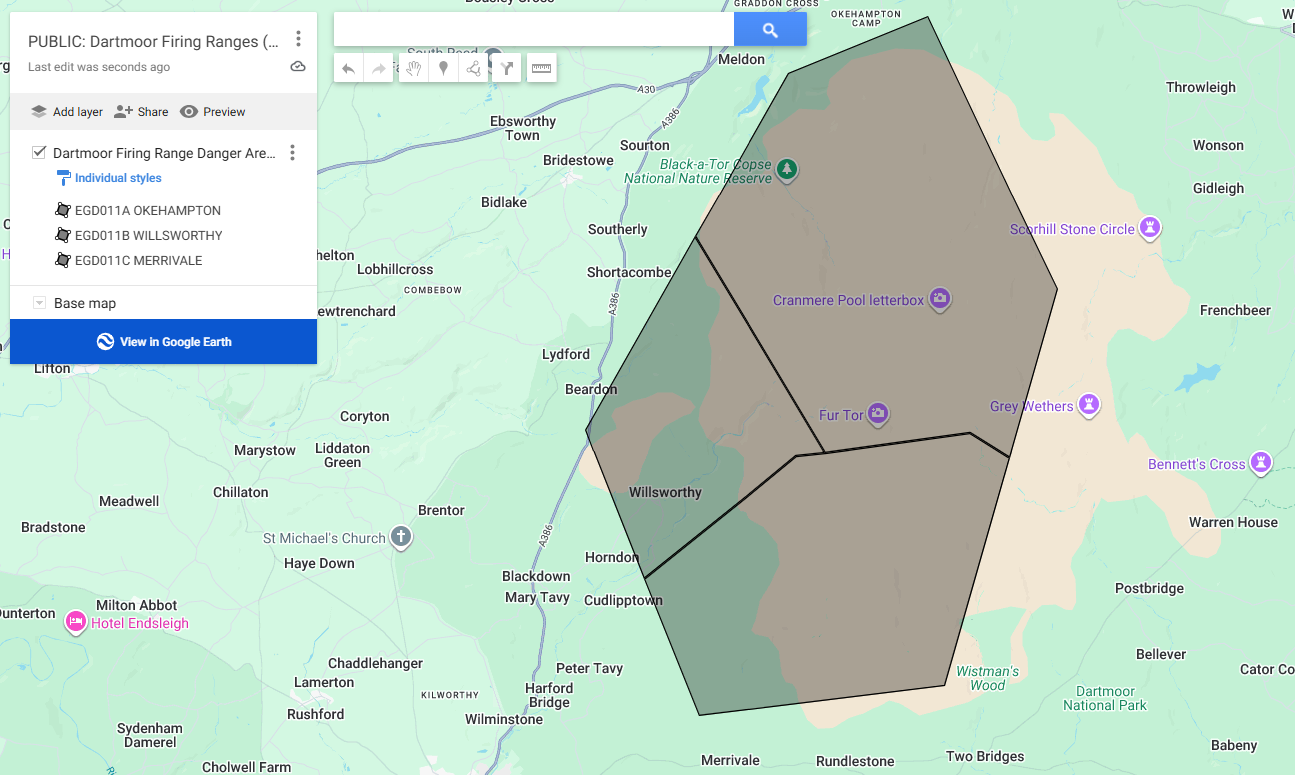
Task: Click the Base map label
Action: (85, 303)
